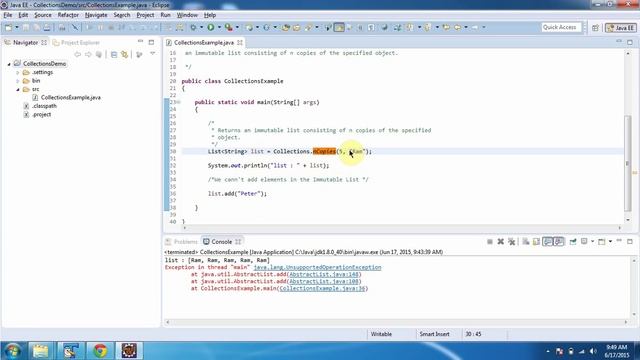Open the Open Console dropdown arrow
The image size is (640, 360).
(610, 242)
